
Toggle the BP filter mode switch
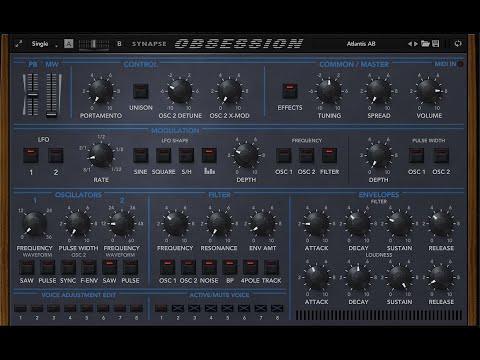pos(230,267)
